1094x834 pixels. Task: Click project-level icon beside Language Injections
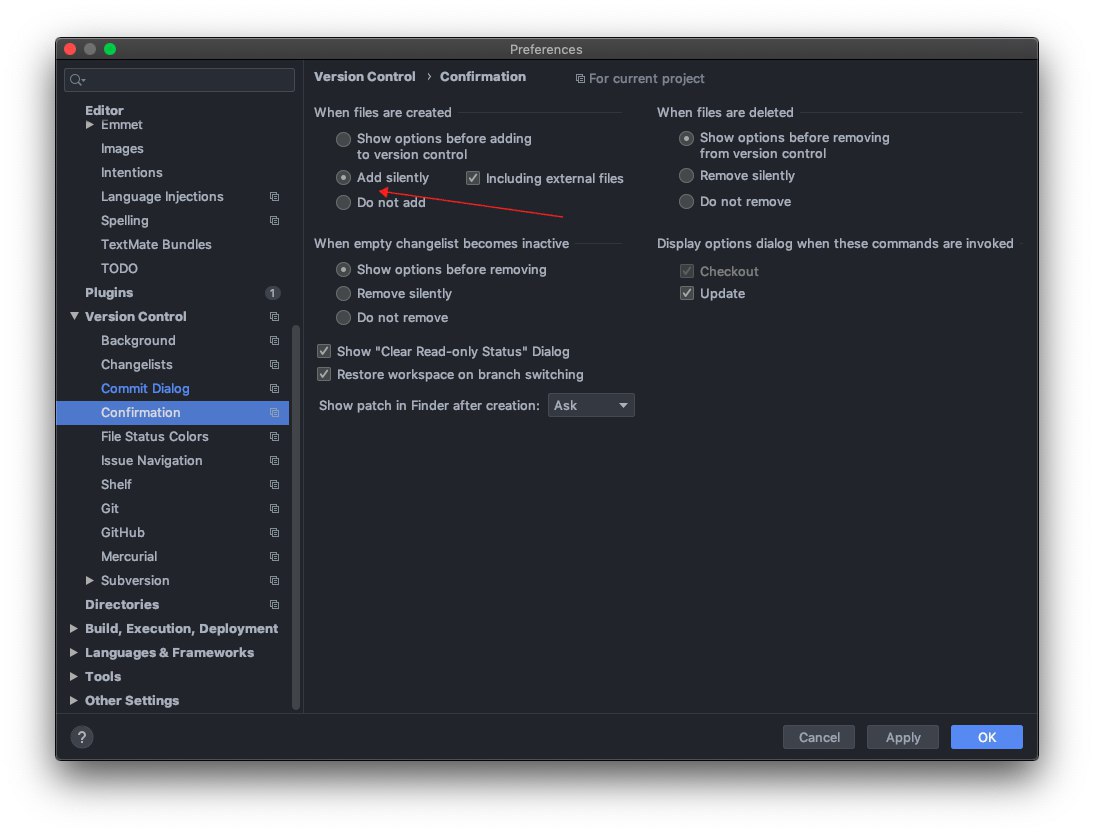[274, 197]
